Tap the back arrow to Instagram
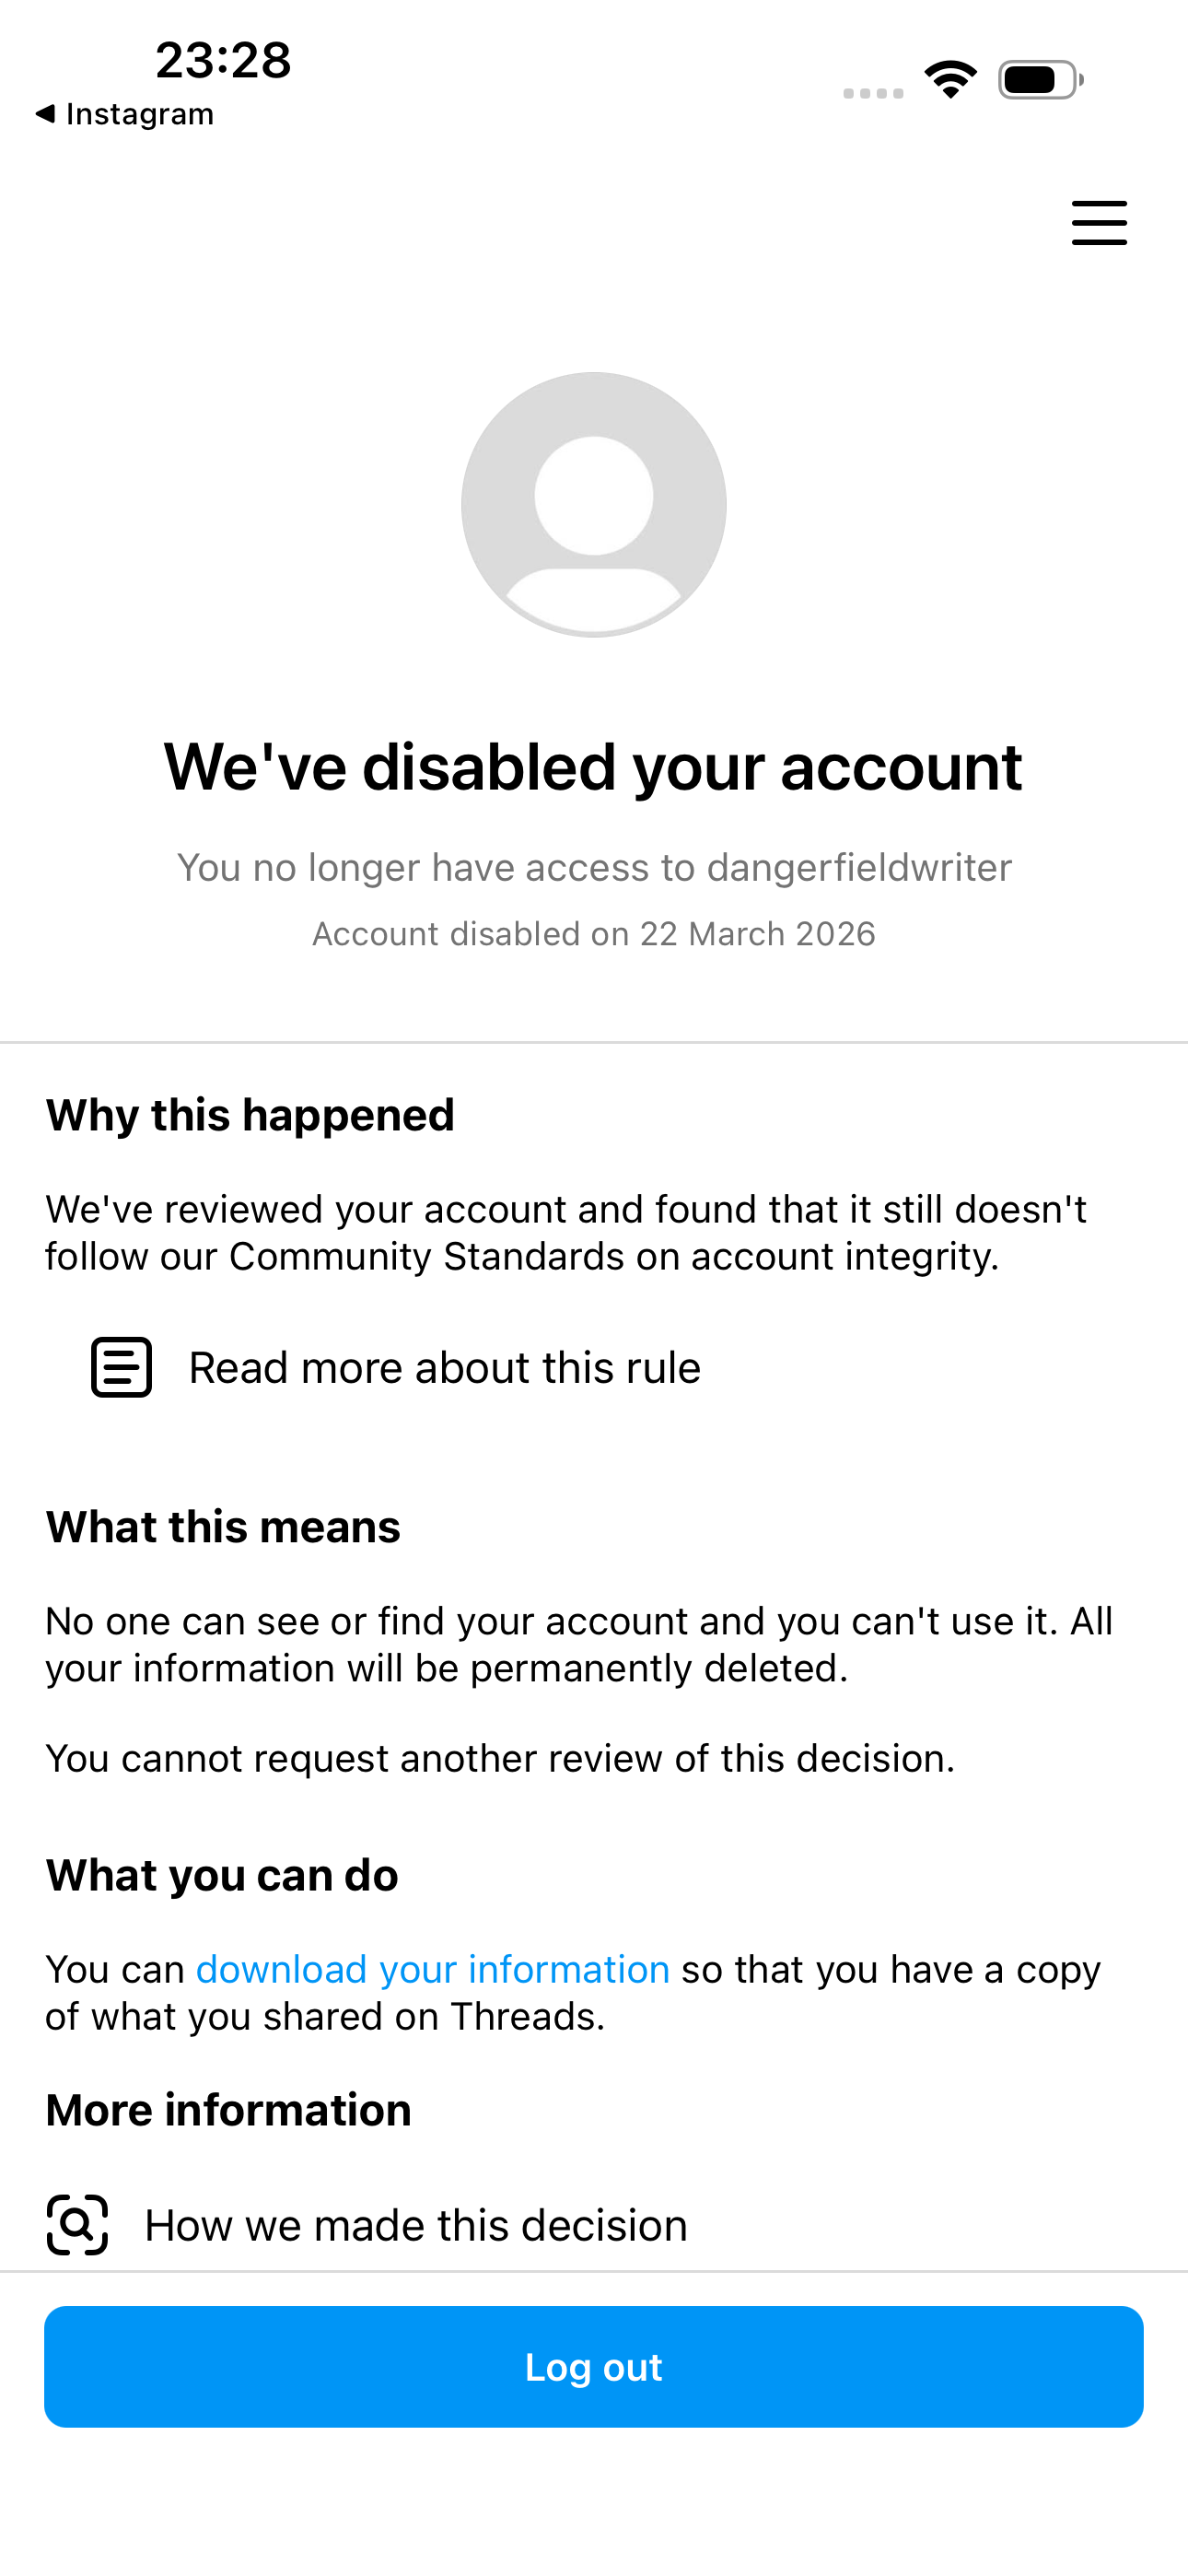Image resolution: width=1188 pixels, height=2576 pixels. click(45, 114)
